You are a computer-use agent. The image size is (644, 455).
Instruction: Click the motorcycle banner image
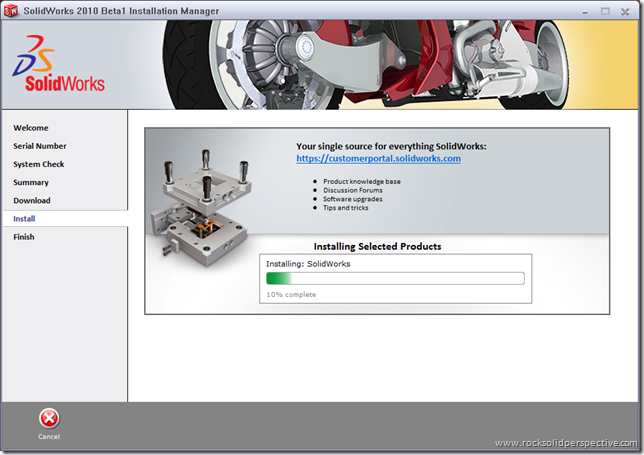click(366, 65)
